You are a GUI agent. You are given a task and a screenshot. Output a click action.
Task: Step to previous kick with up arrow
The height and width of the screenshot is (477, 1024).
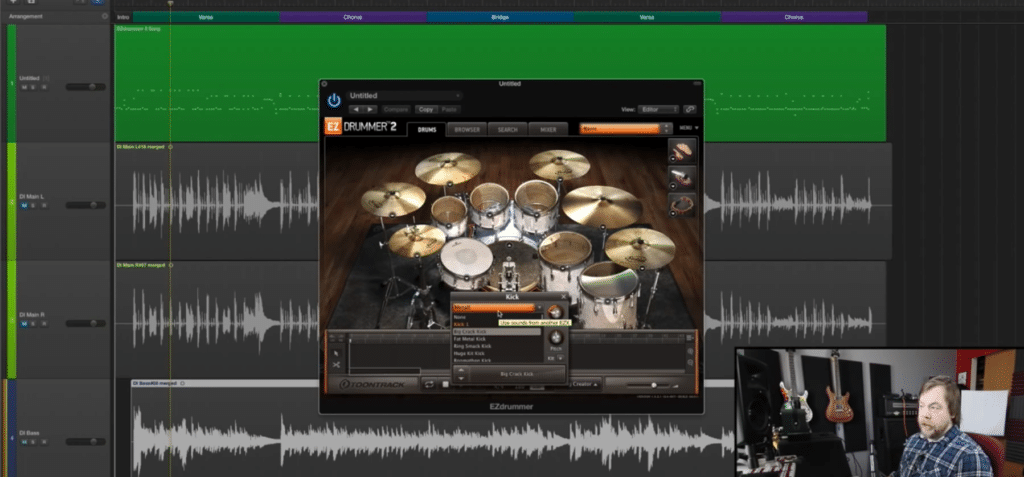click(460, 370)
